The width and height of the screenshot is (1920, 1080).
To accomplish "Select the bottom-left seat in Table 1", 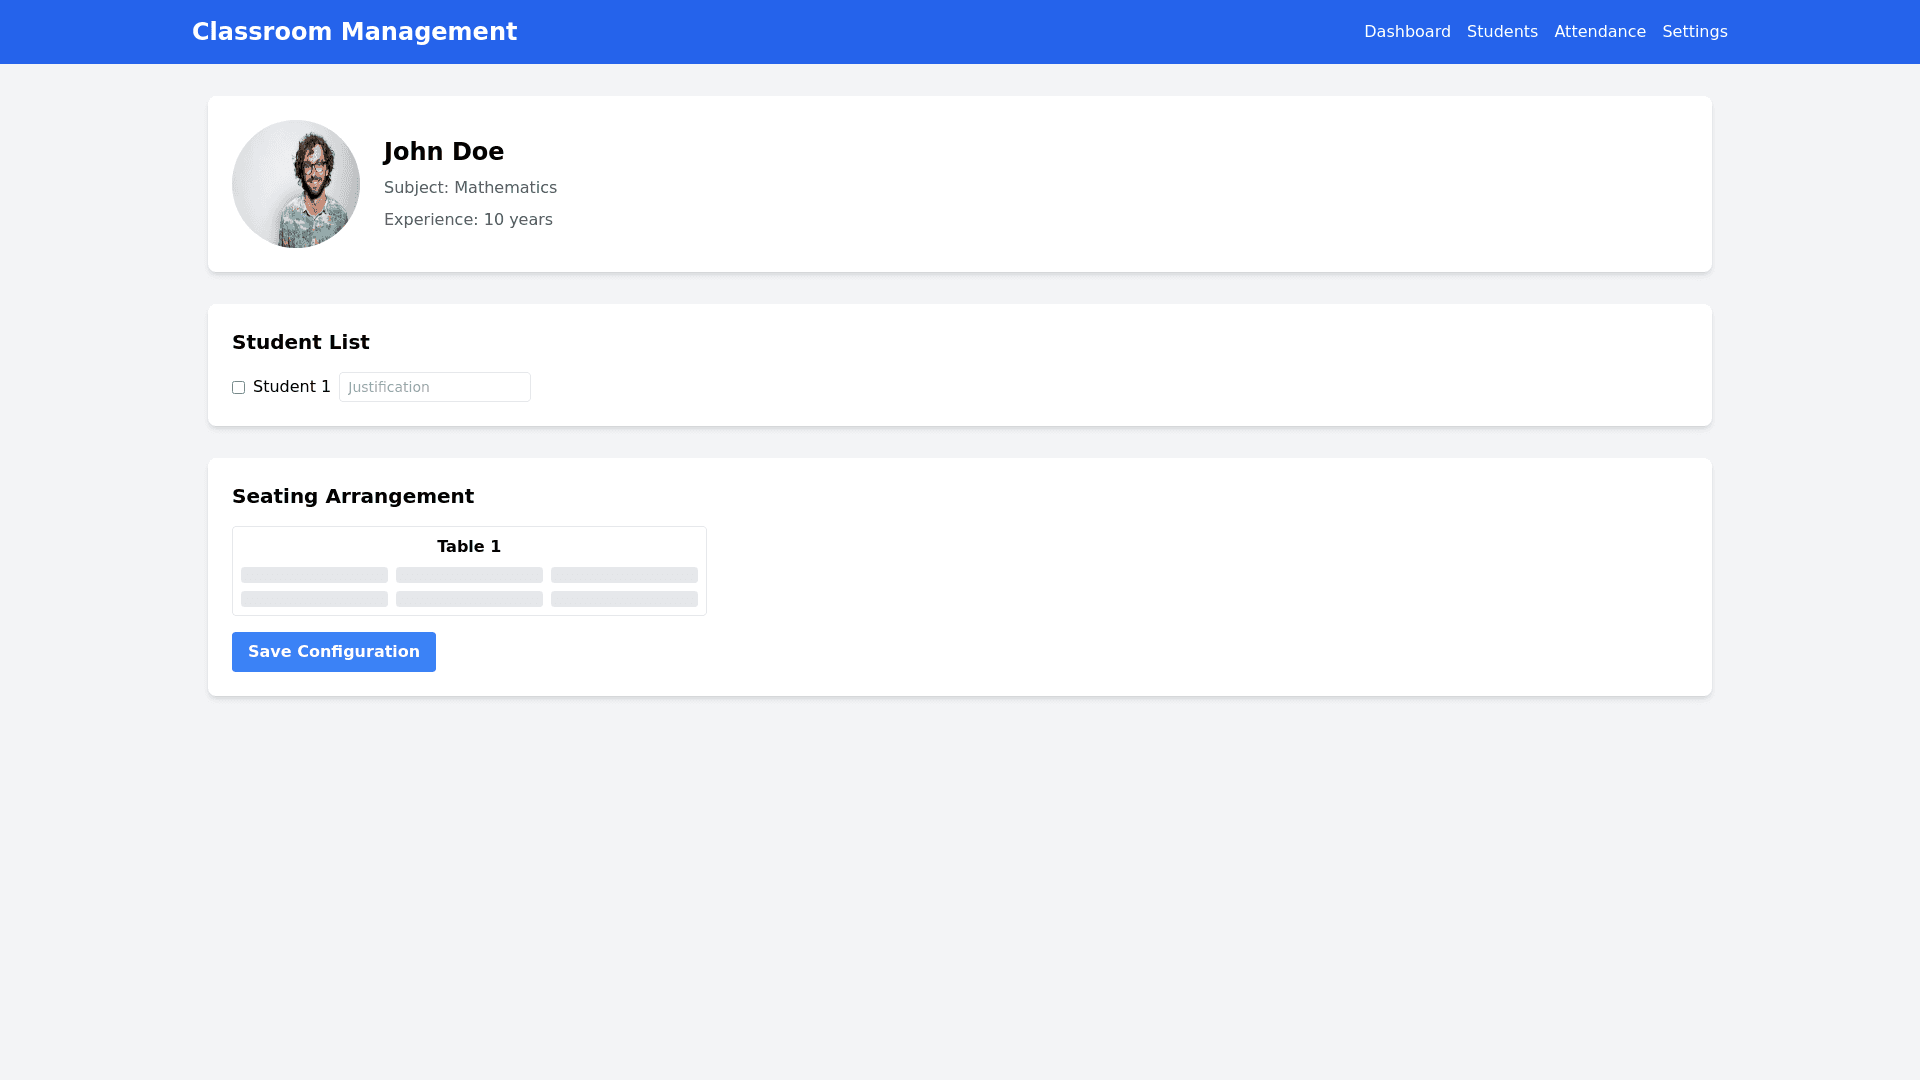I will click(314, 599).
